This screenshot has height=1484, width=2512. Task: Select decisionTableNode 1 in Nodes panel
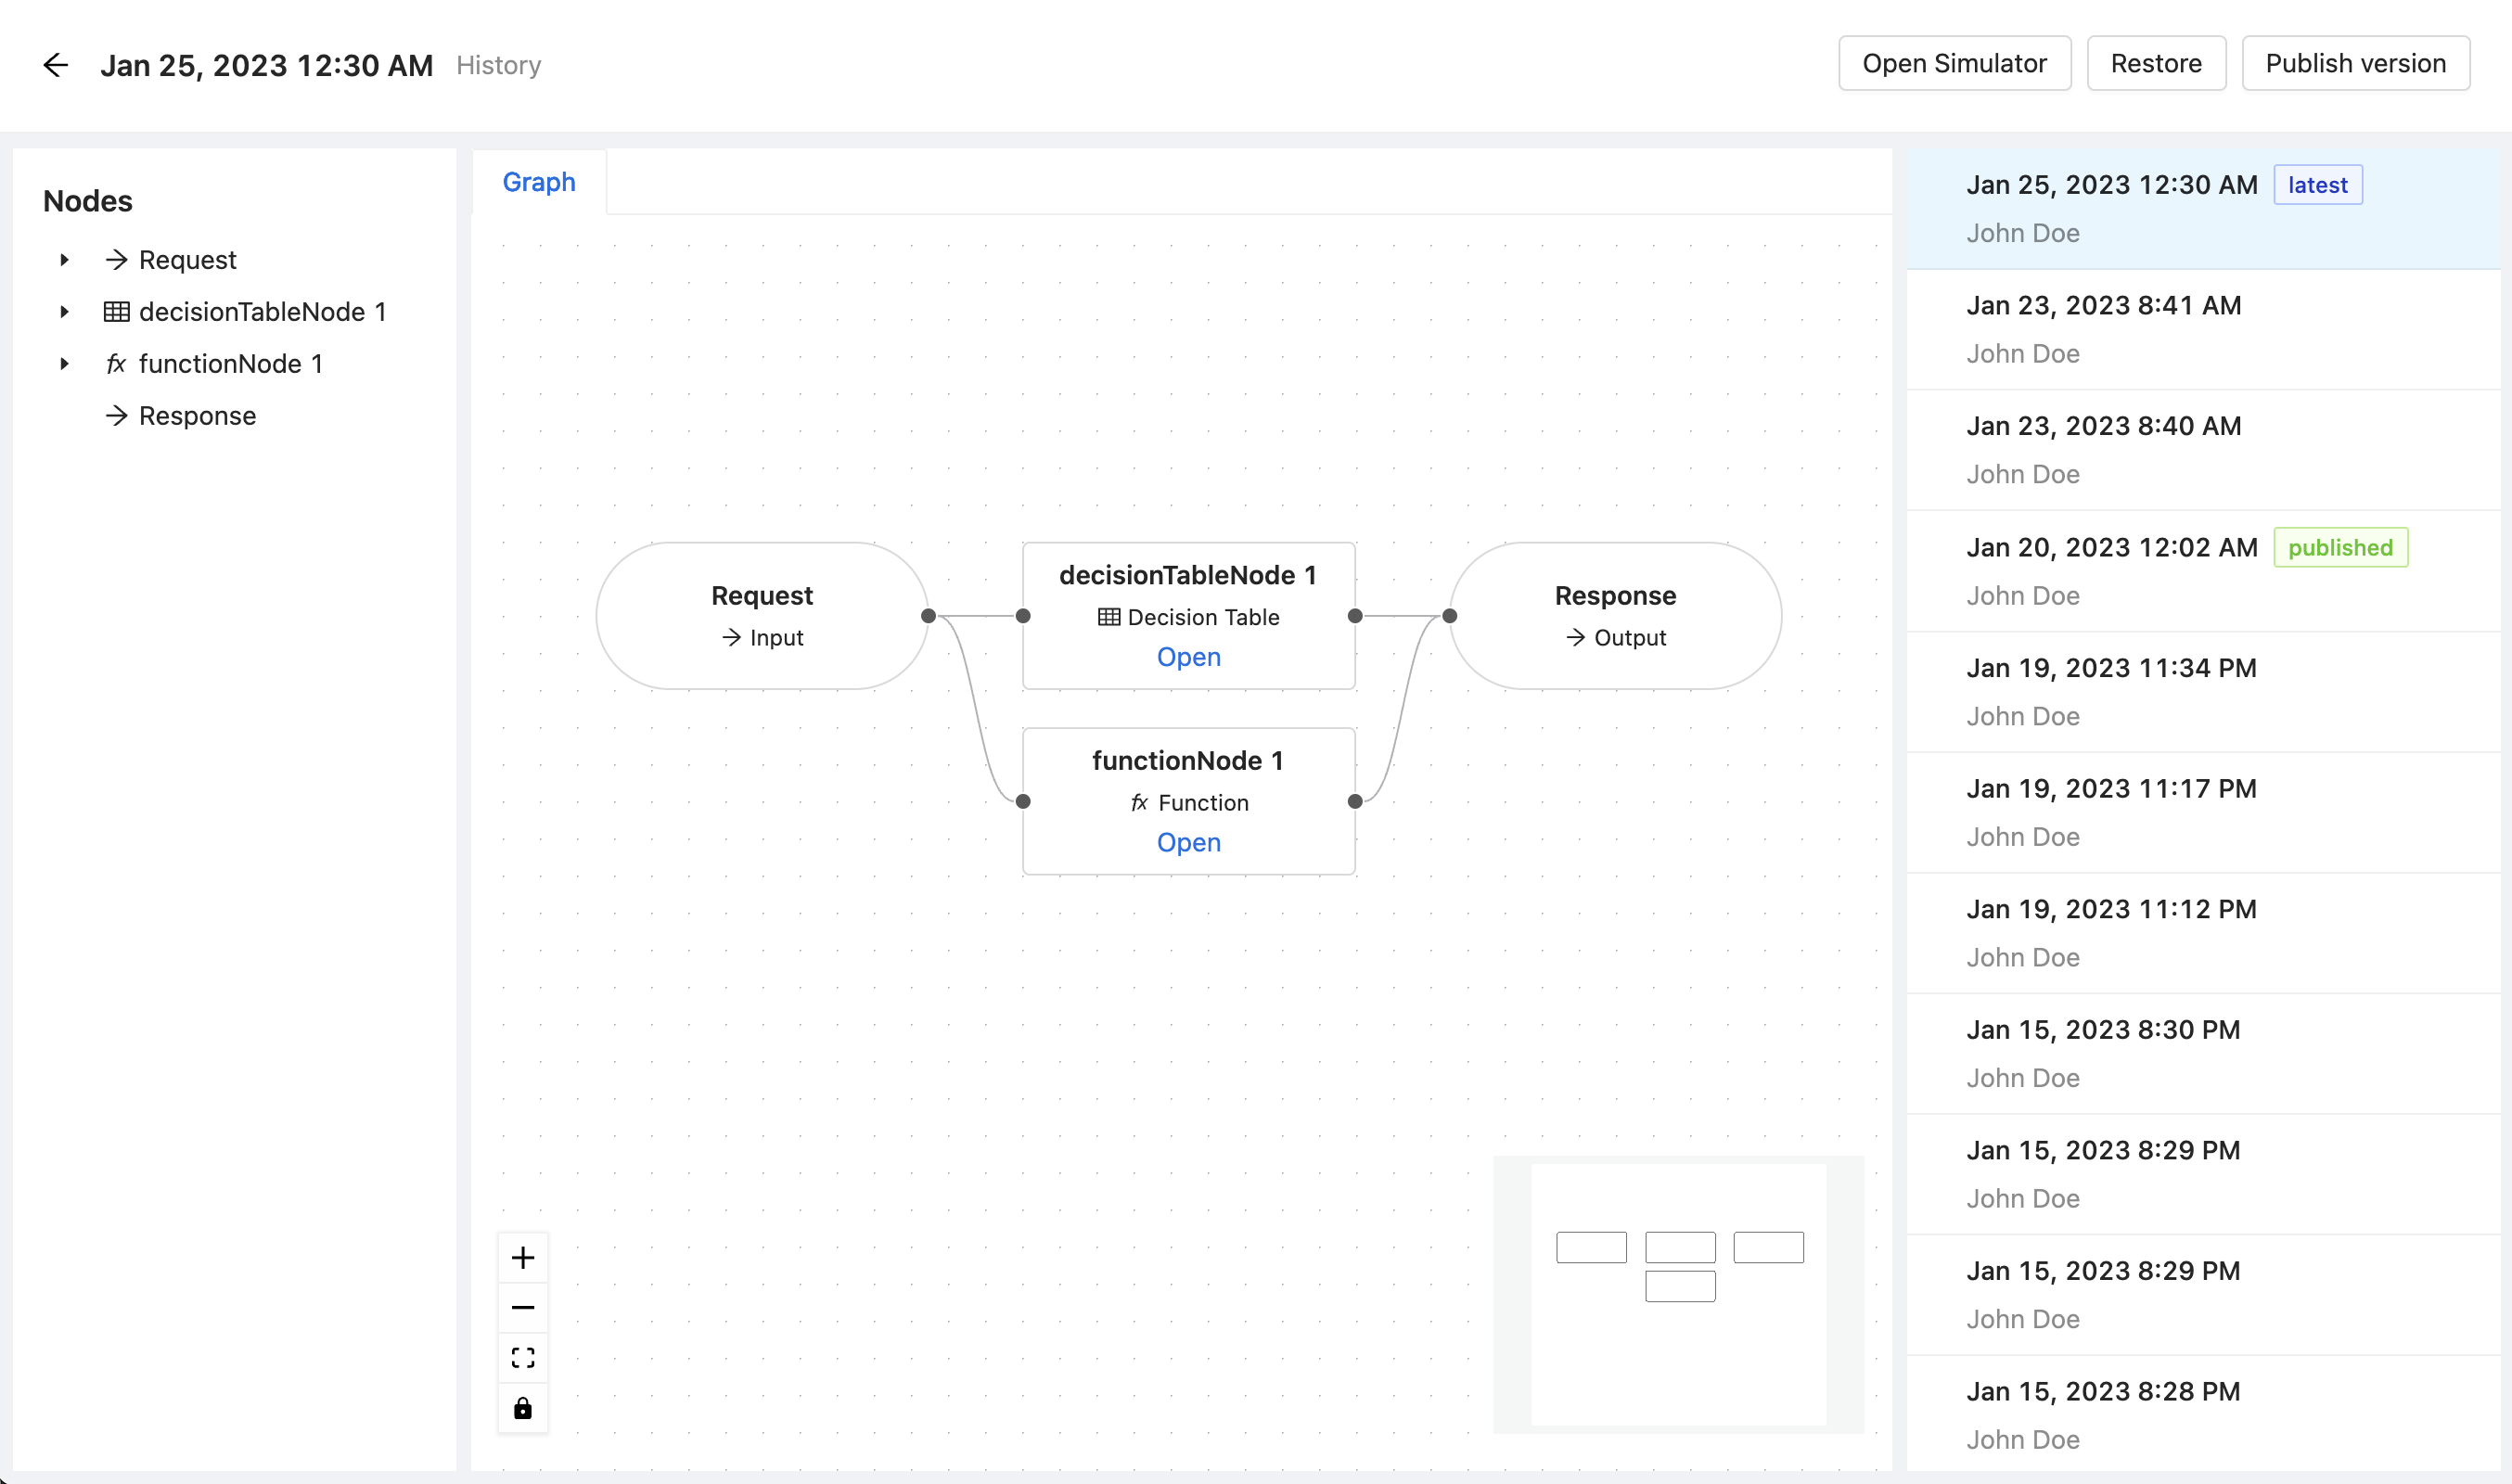263,312
